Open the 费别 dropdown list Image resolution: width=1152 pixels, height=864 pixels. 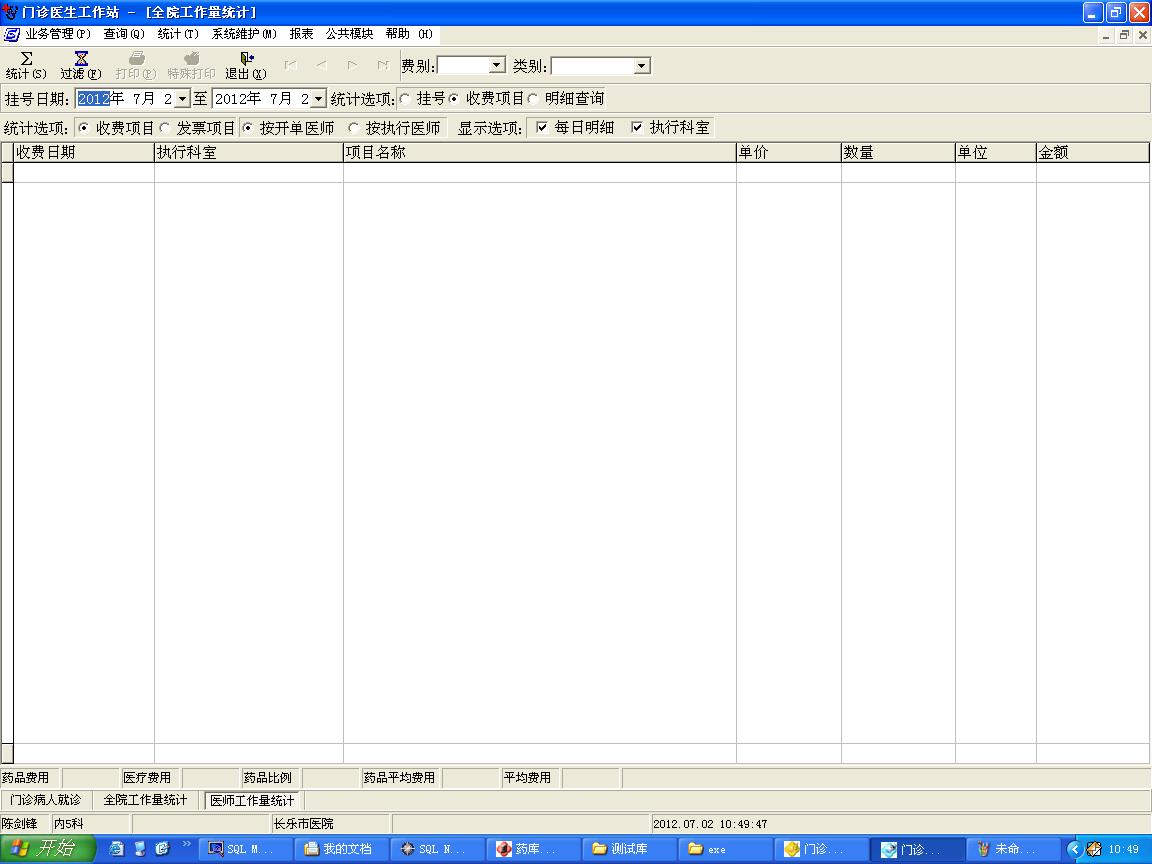tap(497, 65)
